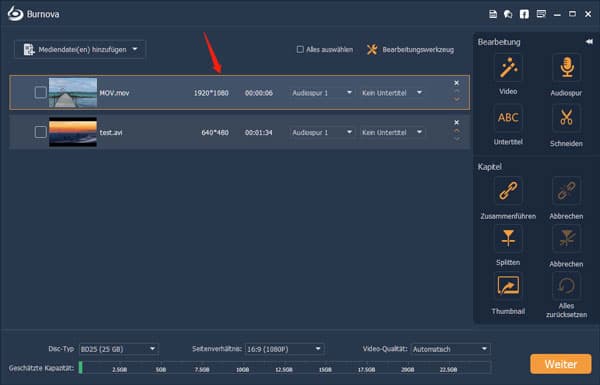Open the Untertitel ABC tool
The height and width of the screenshot is (385, 600).
(x=508, y=118)
